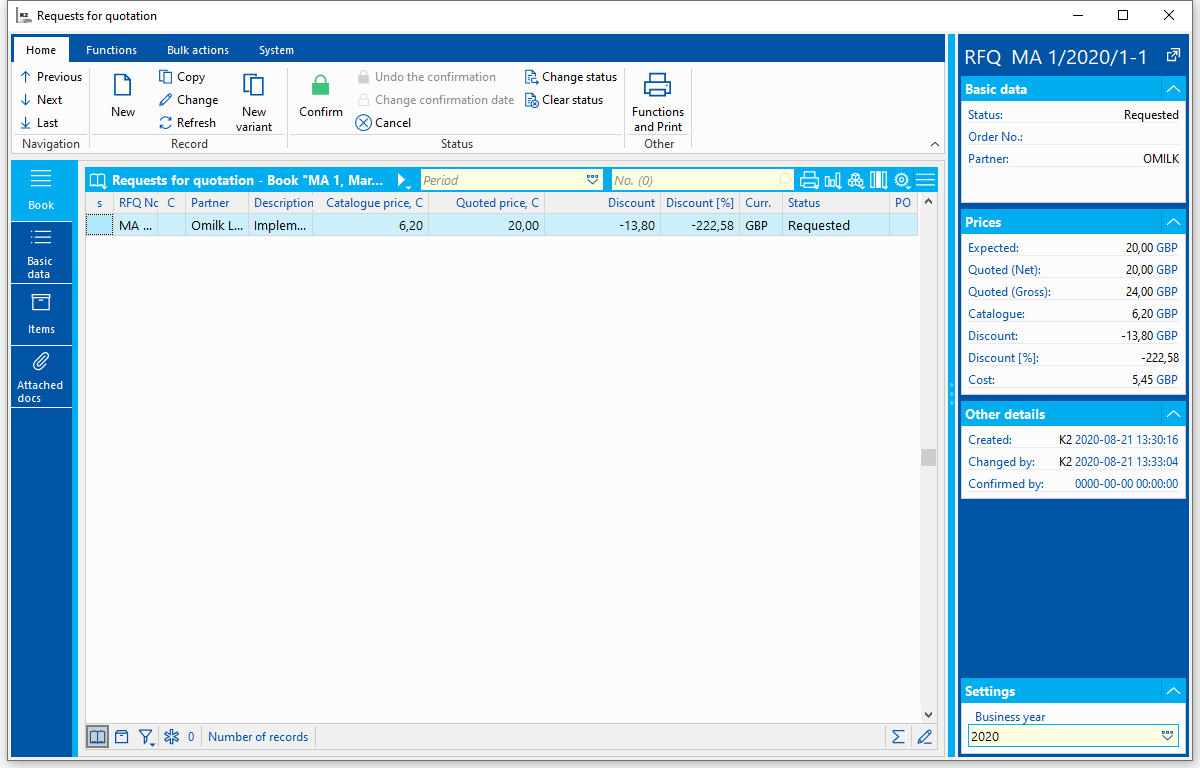Switch to the Functions ribbon tab
This screenshot has height=768, width=1200.
[111, 50]
